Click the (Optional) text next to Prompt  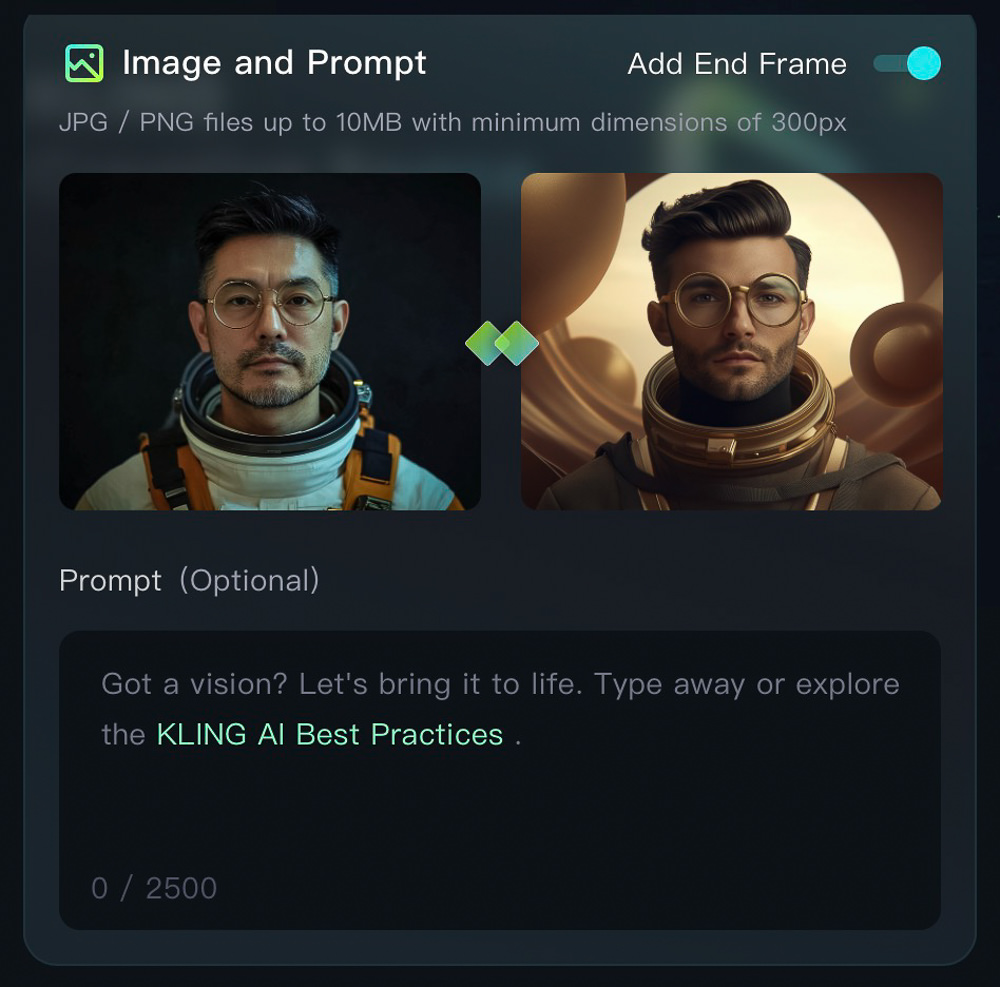249,580
